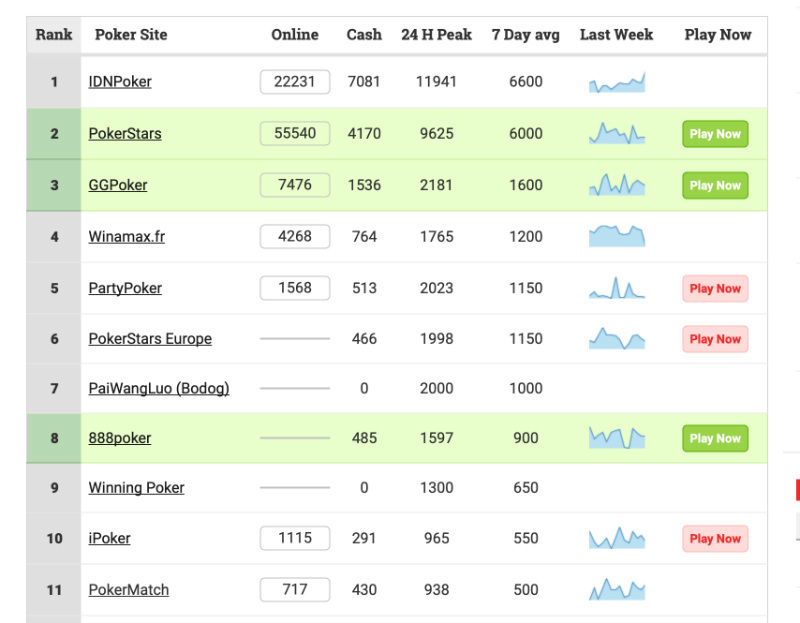Click PokerStars' weekly traffic sparkline graph
Viewport: 800px width, 623px height.
tap(617, 133)
